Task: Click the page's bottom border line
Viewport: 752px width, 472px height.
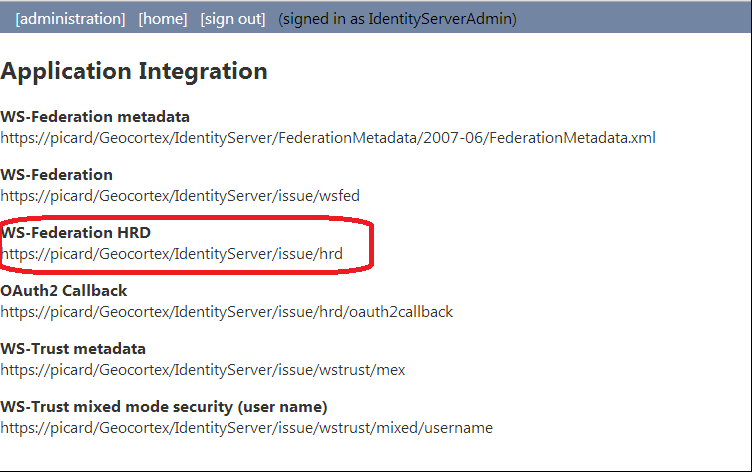Action: (x=376, y=471)
